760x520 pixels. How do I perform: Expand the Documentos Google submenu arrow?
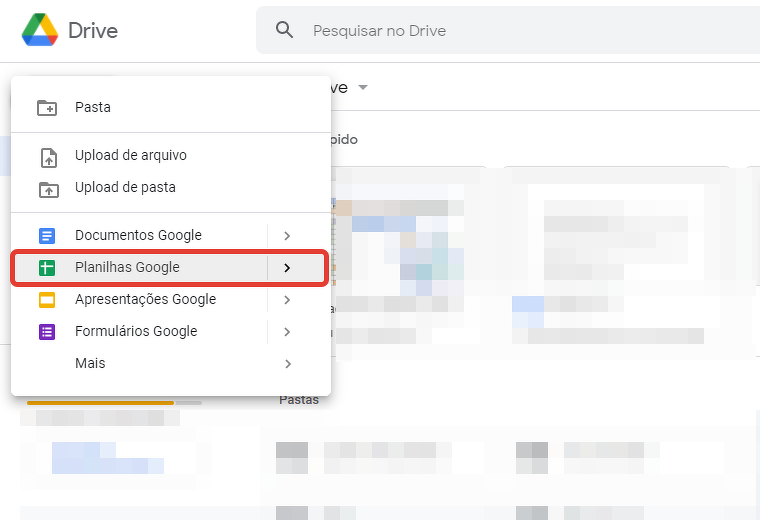point(287,236)
